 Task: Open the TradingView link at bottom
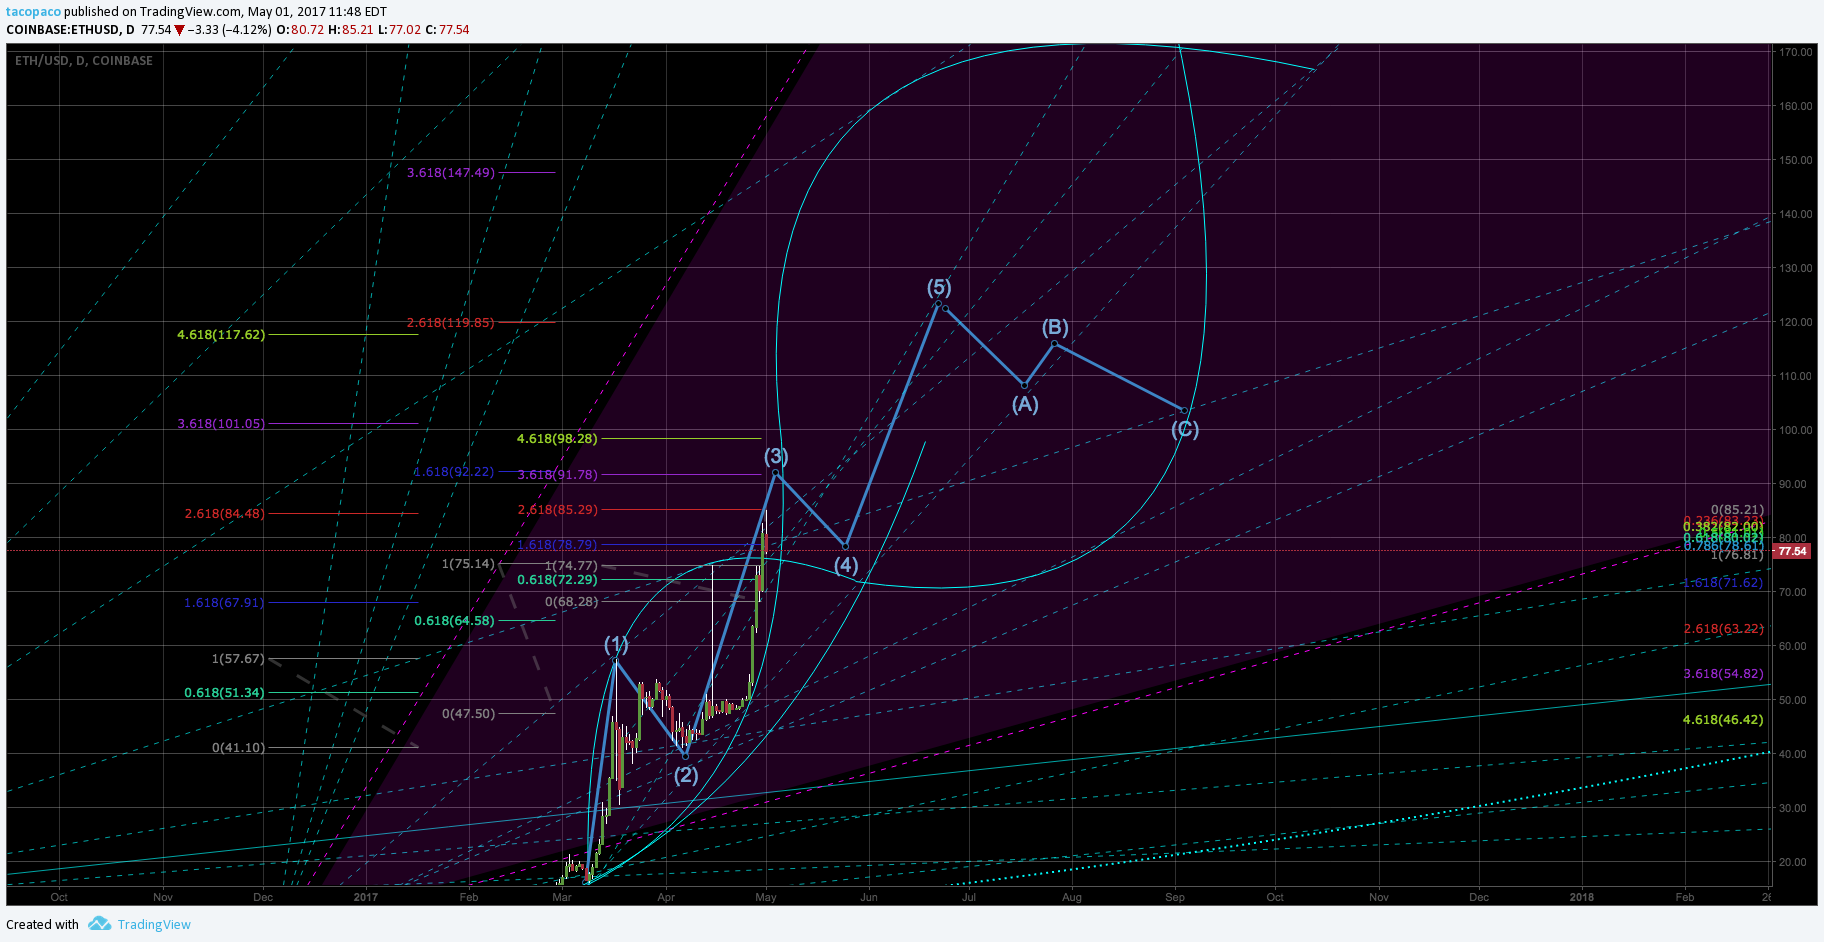tap(154, 924)
